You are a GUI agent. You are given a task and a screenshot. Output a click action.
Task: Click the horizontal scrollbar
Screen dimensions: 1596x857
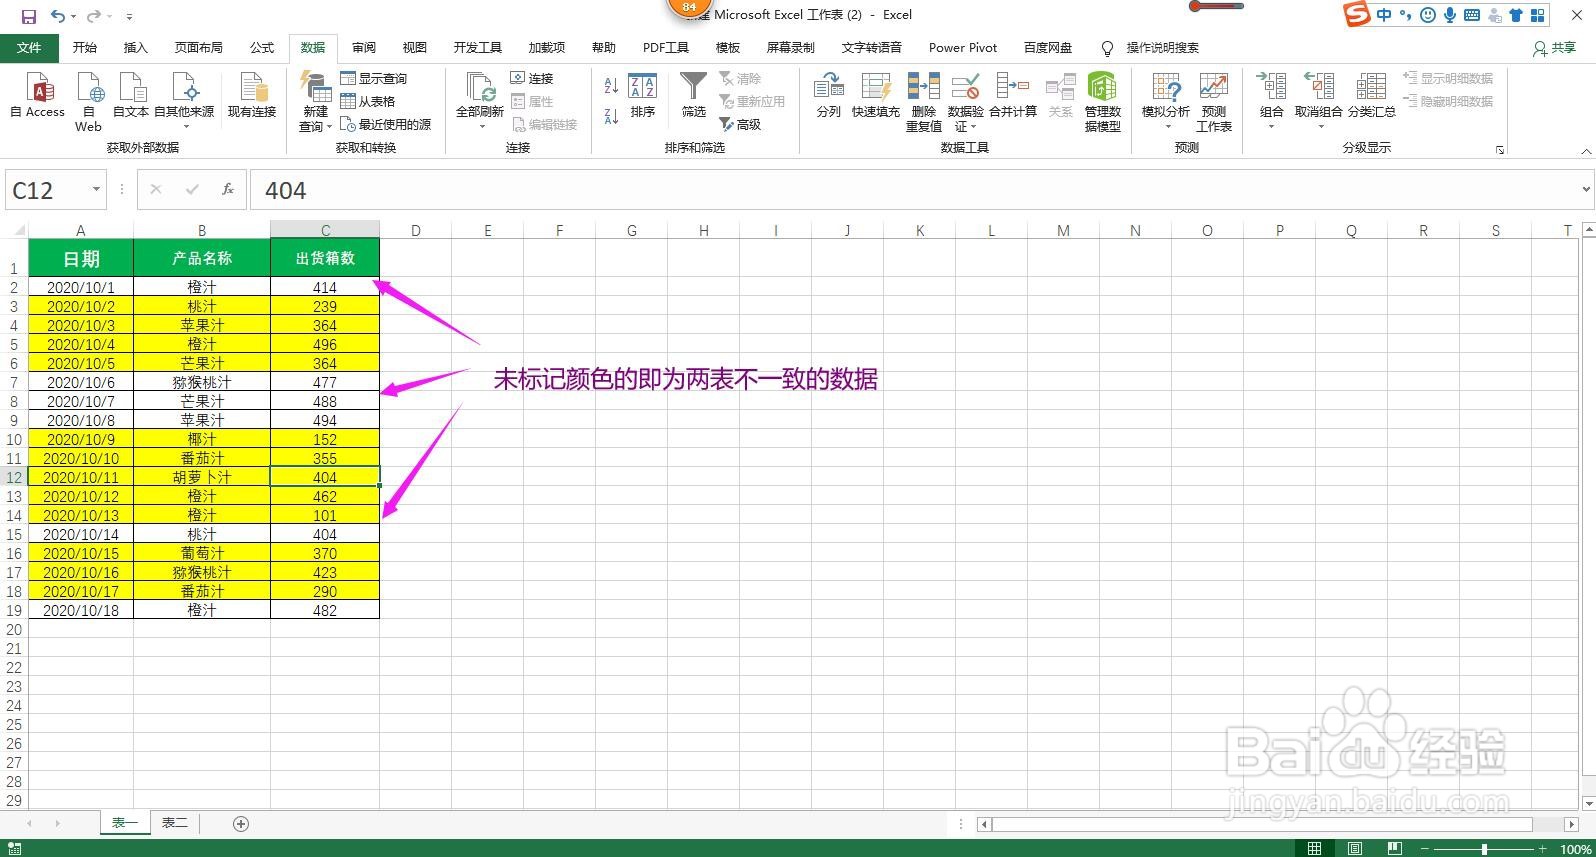pos(1263,824)
